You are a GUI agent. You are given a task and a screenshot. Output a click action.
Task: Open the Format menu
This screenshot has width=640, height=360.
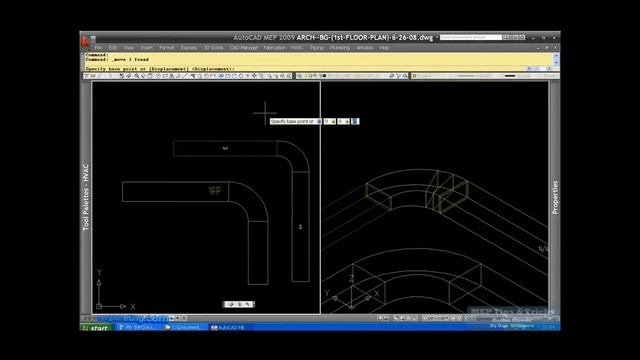click(167, 48)
